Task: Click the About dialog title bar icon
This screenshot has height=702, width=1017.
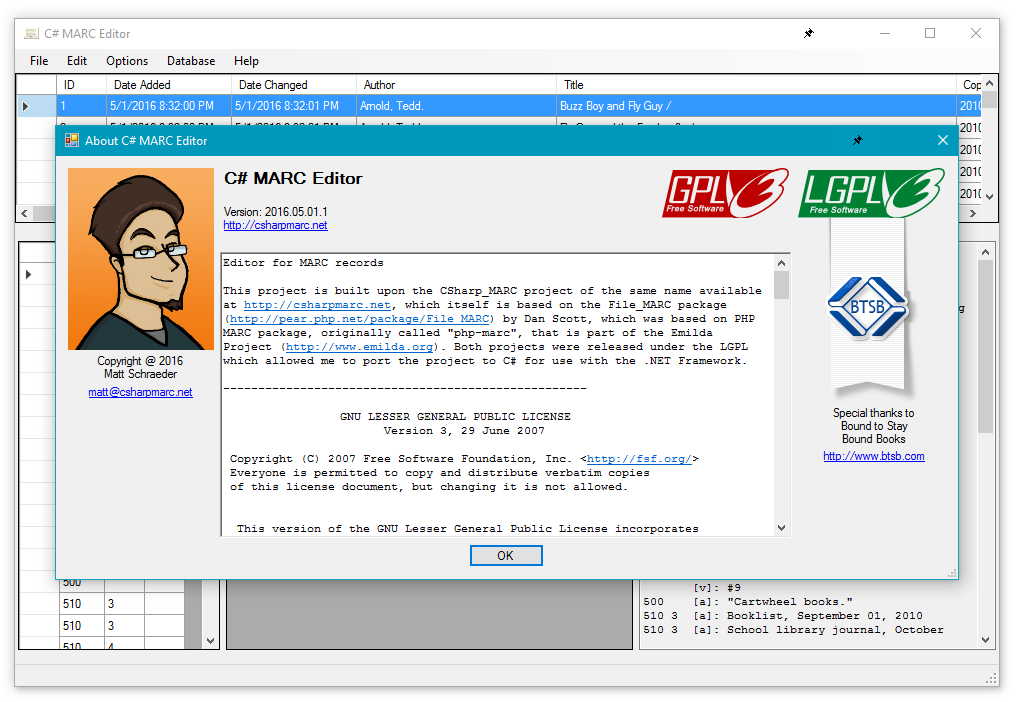Action: (x=71, y=140)
